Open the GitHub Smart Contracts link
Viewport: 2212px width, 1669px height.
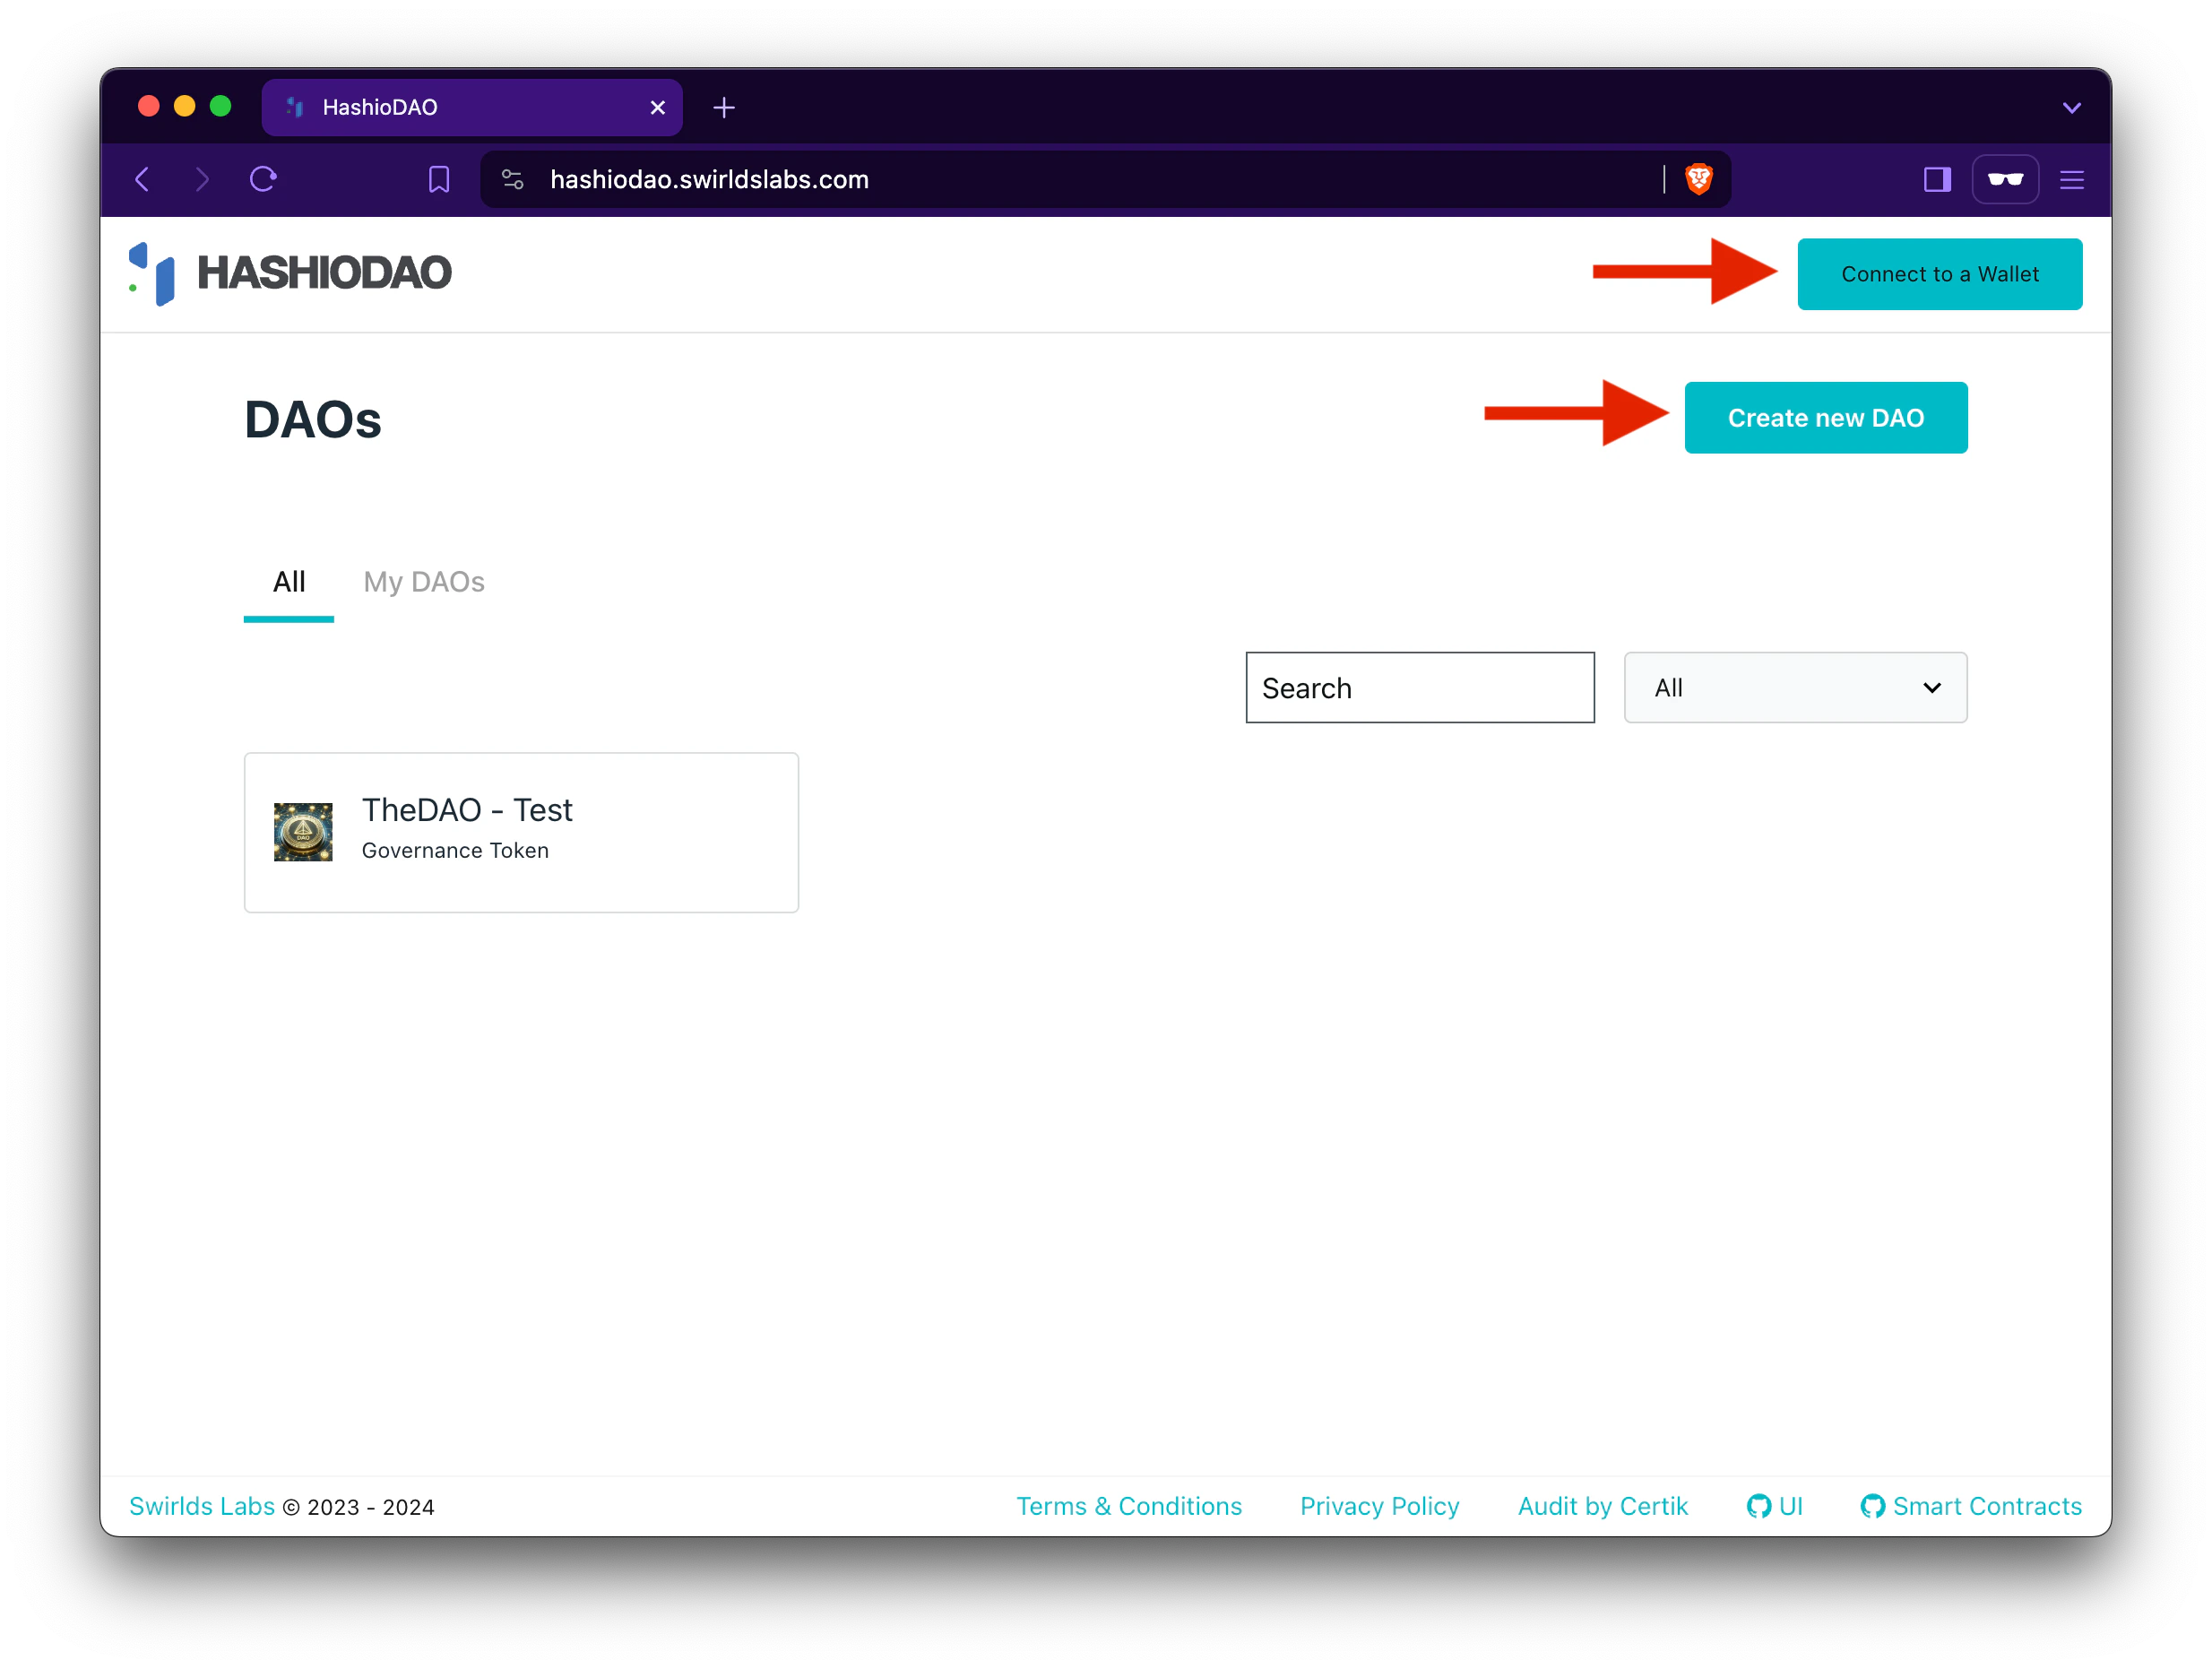pyautogui.click(x=1970, y=1505)
